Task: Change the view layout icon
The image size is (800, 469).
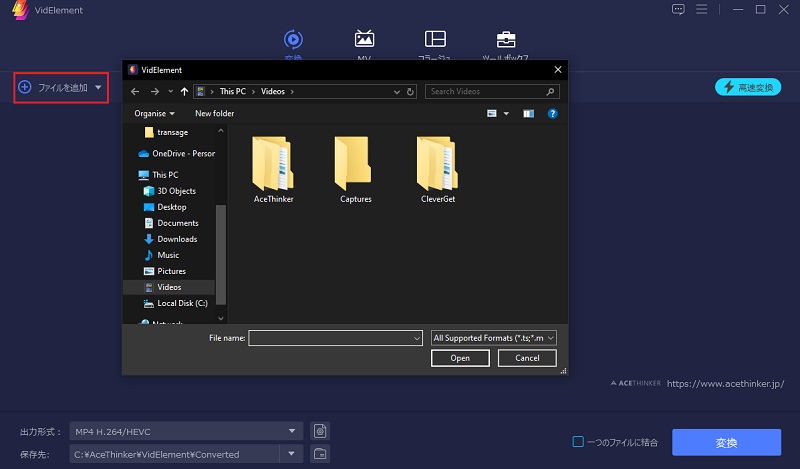Action: tap(492, 113)
